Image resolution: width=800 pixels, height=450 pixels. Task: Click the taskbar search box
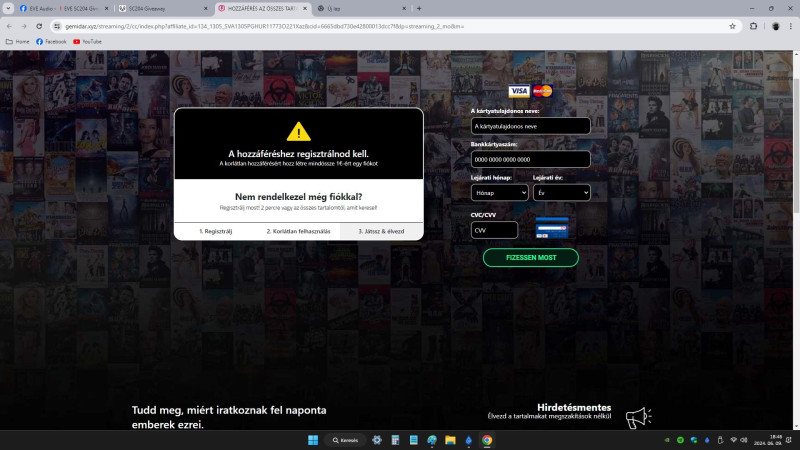345,440
